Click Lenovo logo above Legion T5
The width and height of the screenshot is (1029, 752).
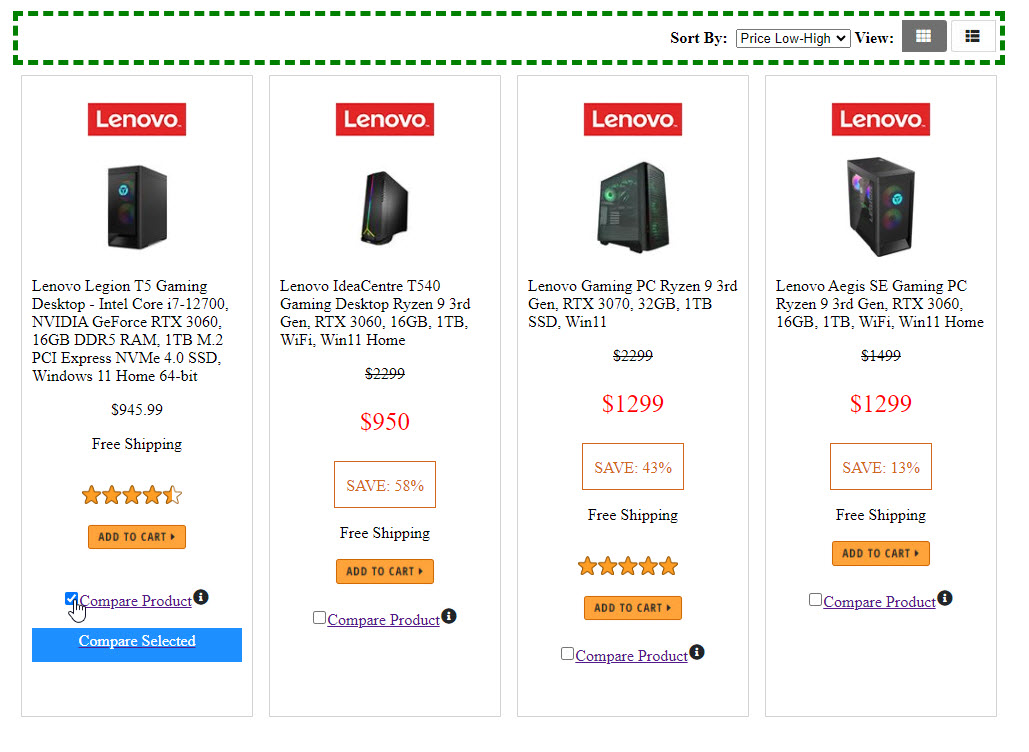pos(137,119)
